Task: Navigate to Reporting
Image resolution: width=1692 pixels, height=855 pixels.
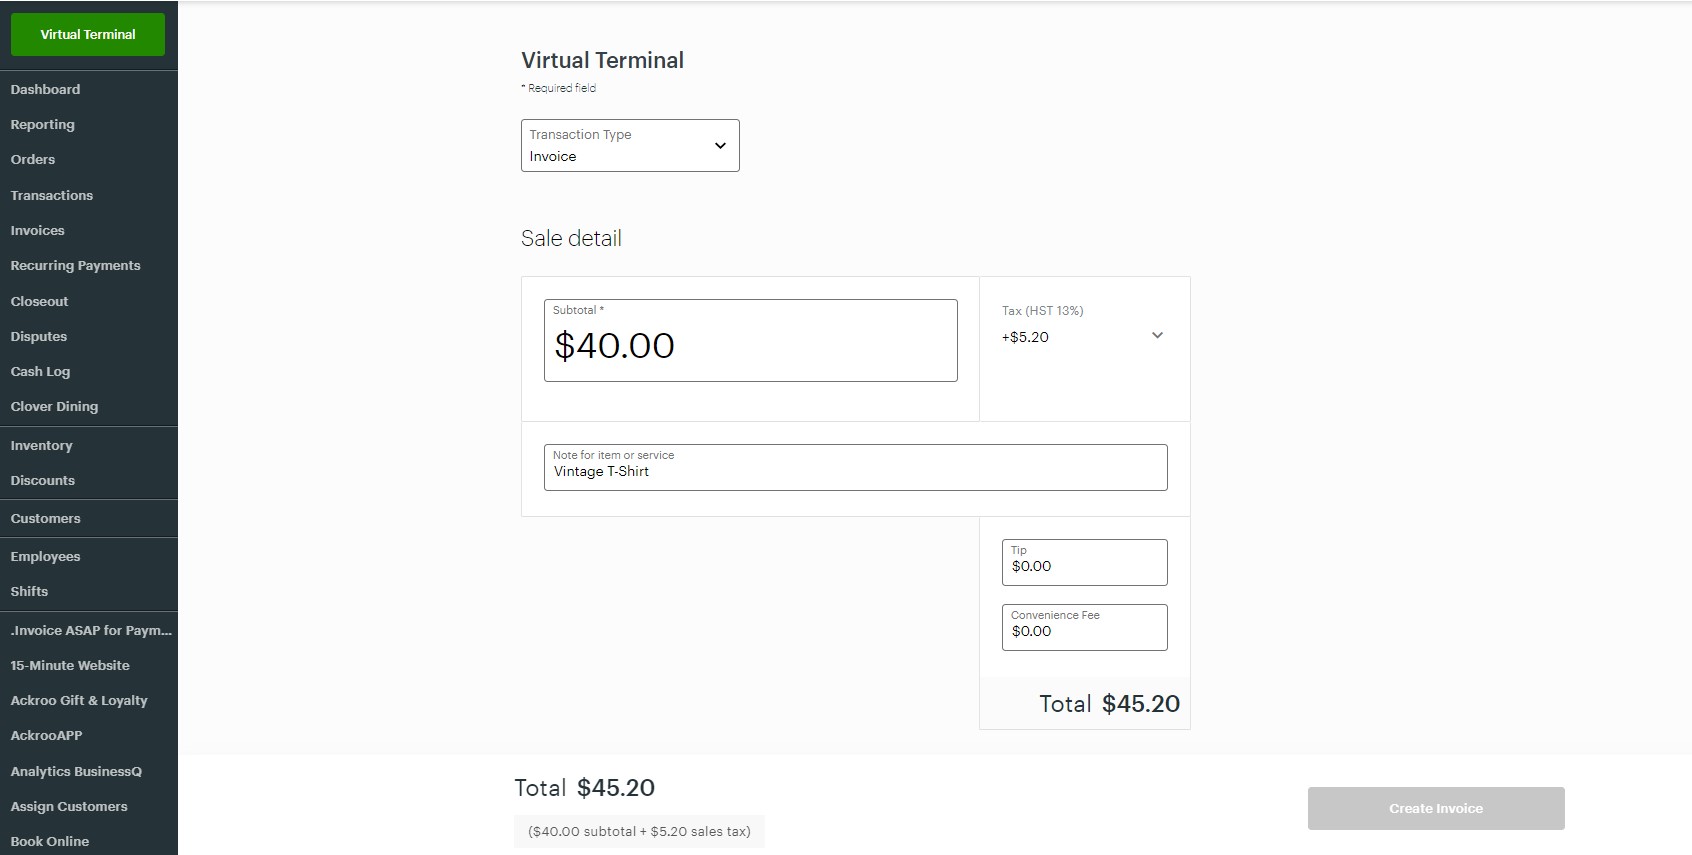Action: (x=42, y=124)
